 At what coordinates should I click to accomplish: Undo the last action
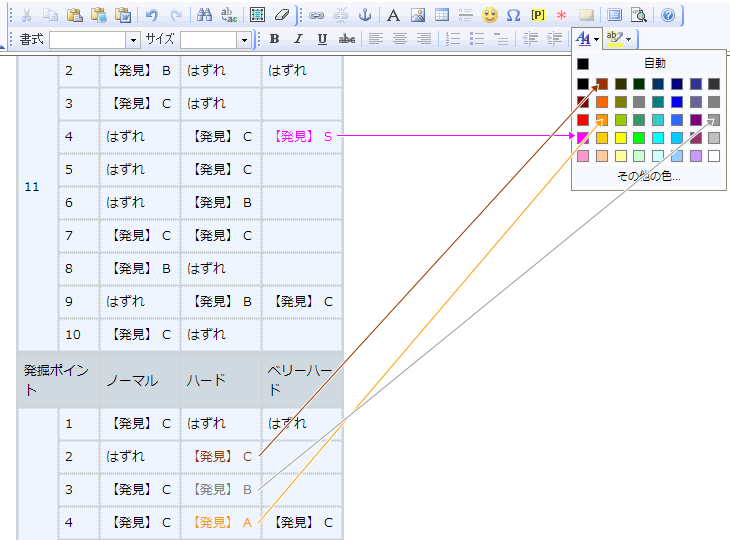click(x=152, y=15)
